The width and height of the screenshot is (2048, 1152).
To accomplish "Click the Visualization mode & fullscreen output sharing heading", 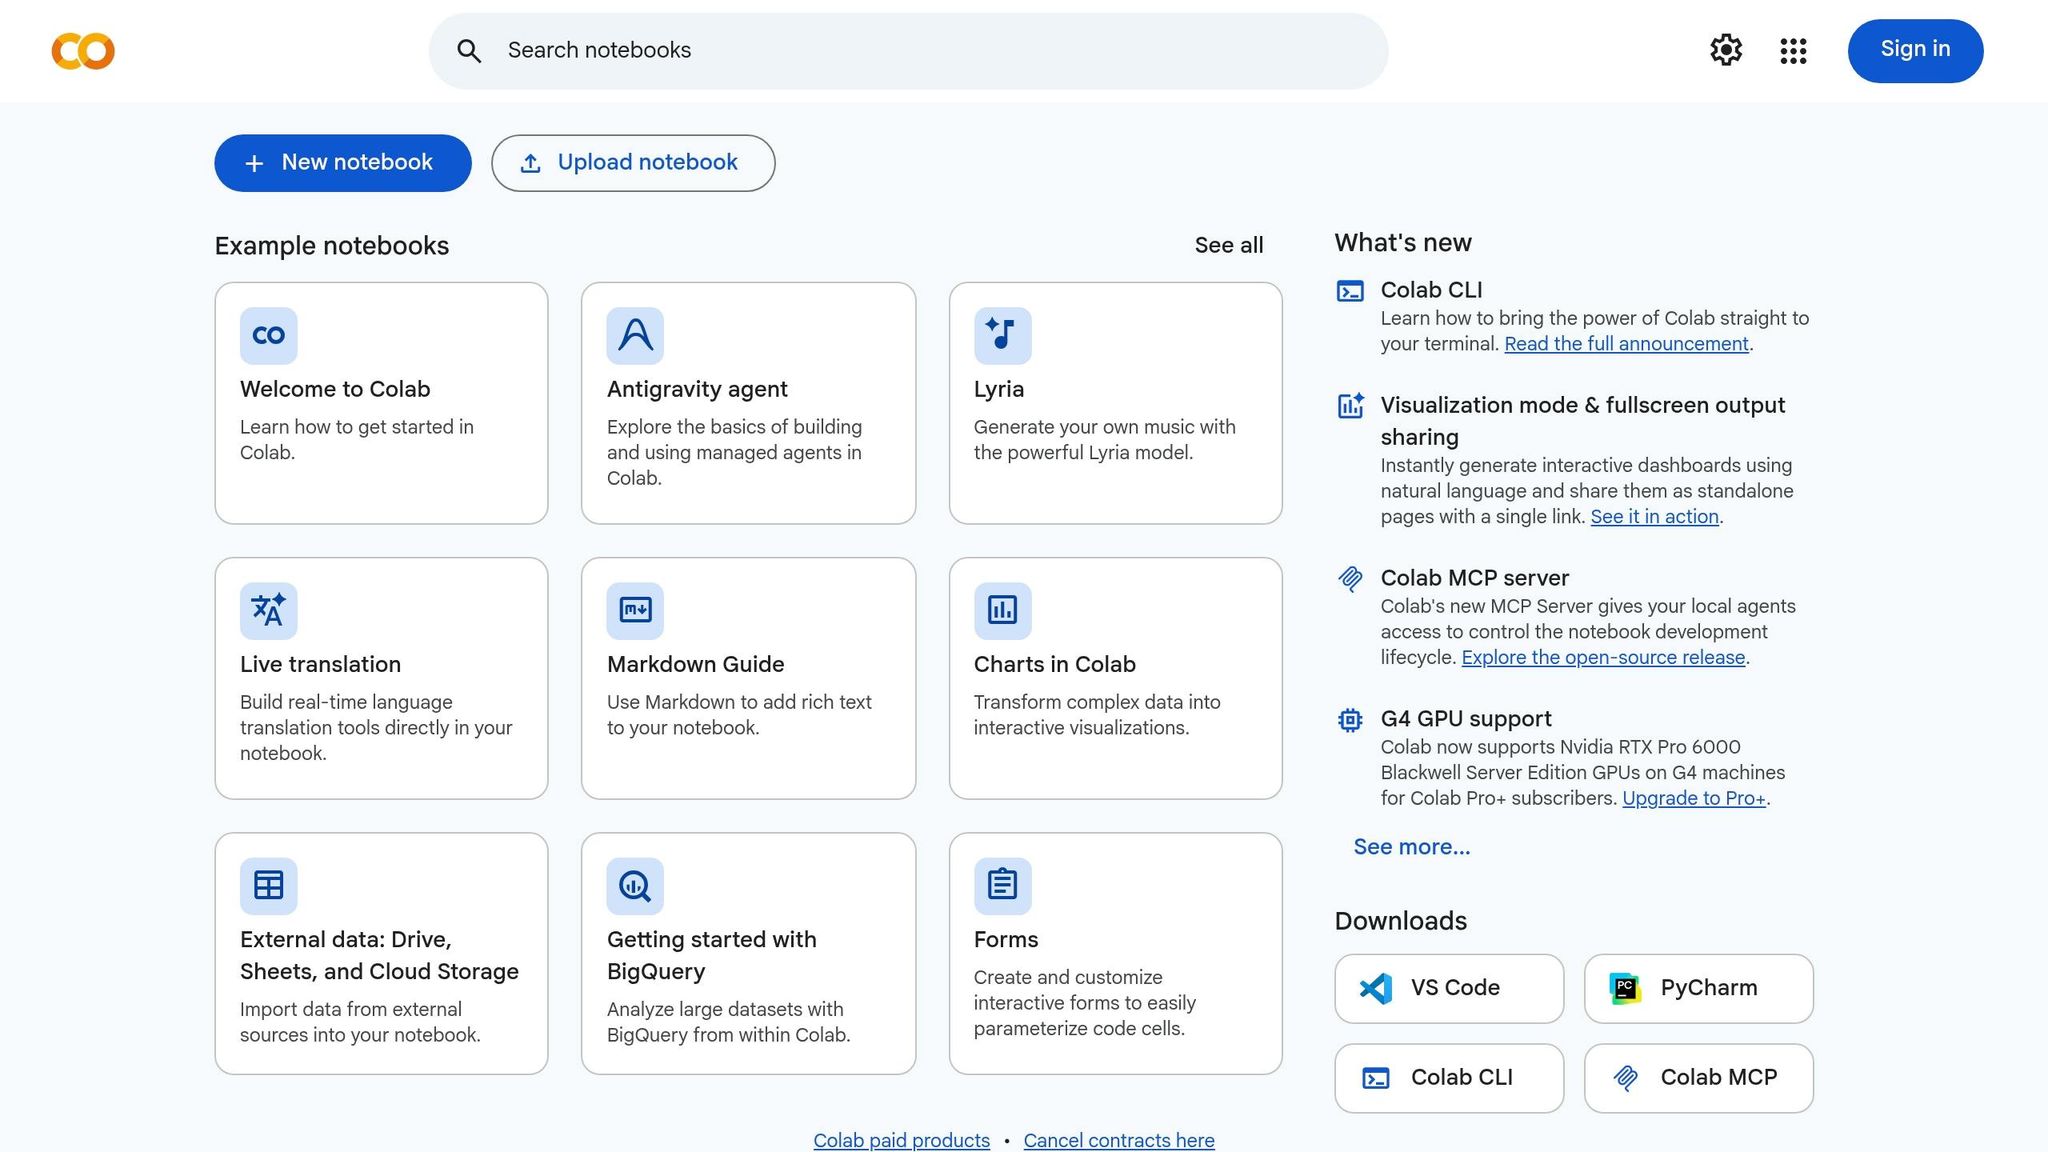I will (x=1582, y=421).
